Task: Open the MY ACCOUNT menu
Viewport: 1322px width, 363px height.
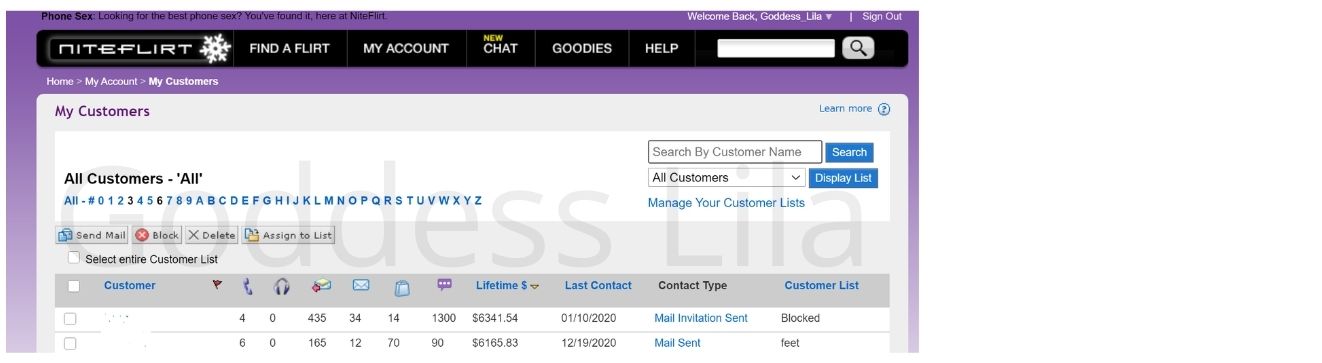Action: pyautogui.click(x=406, y=48)
